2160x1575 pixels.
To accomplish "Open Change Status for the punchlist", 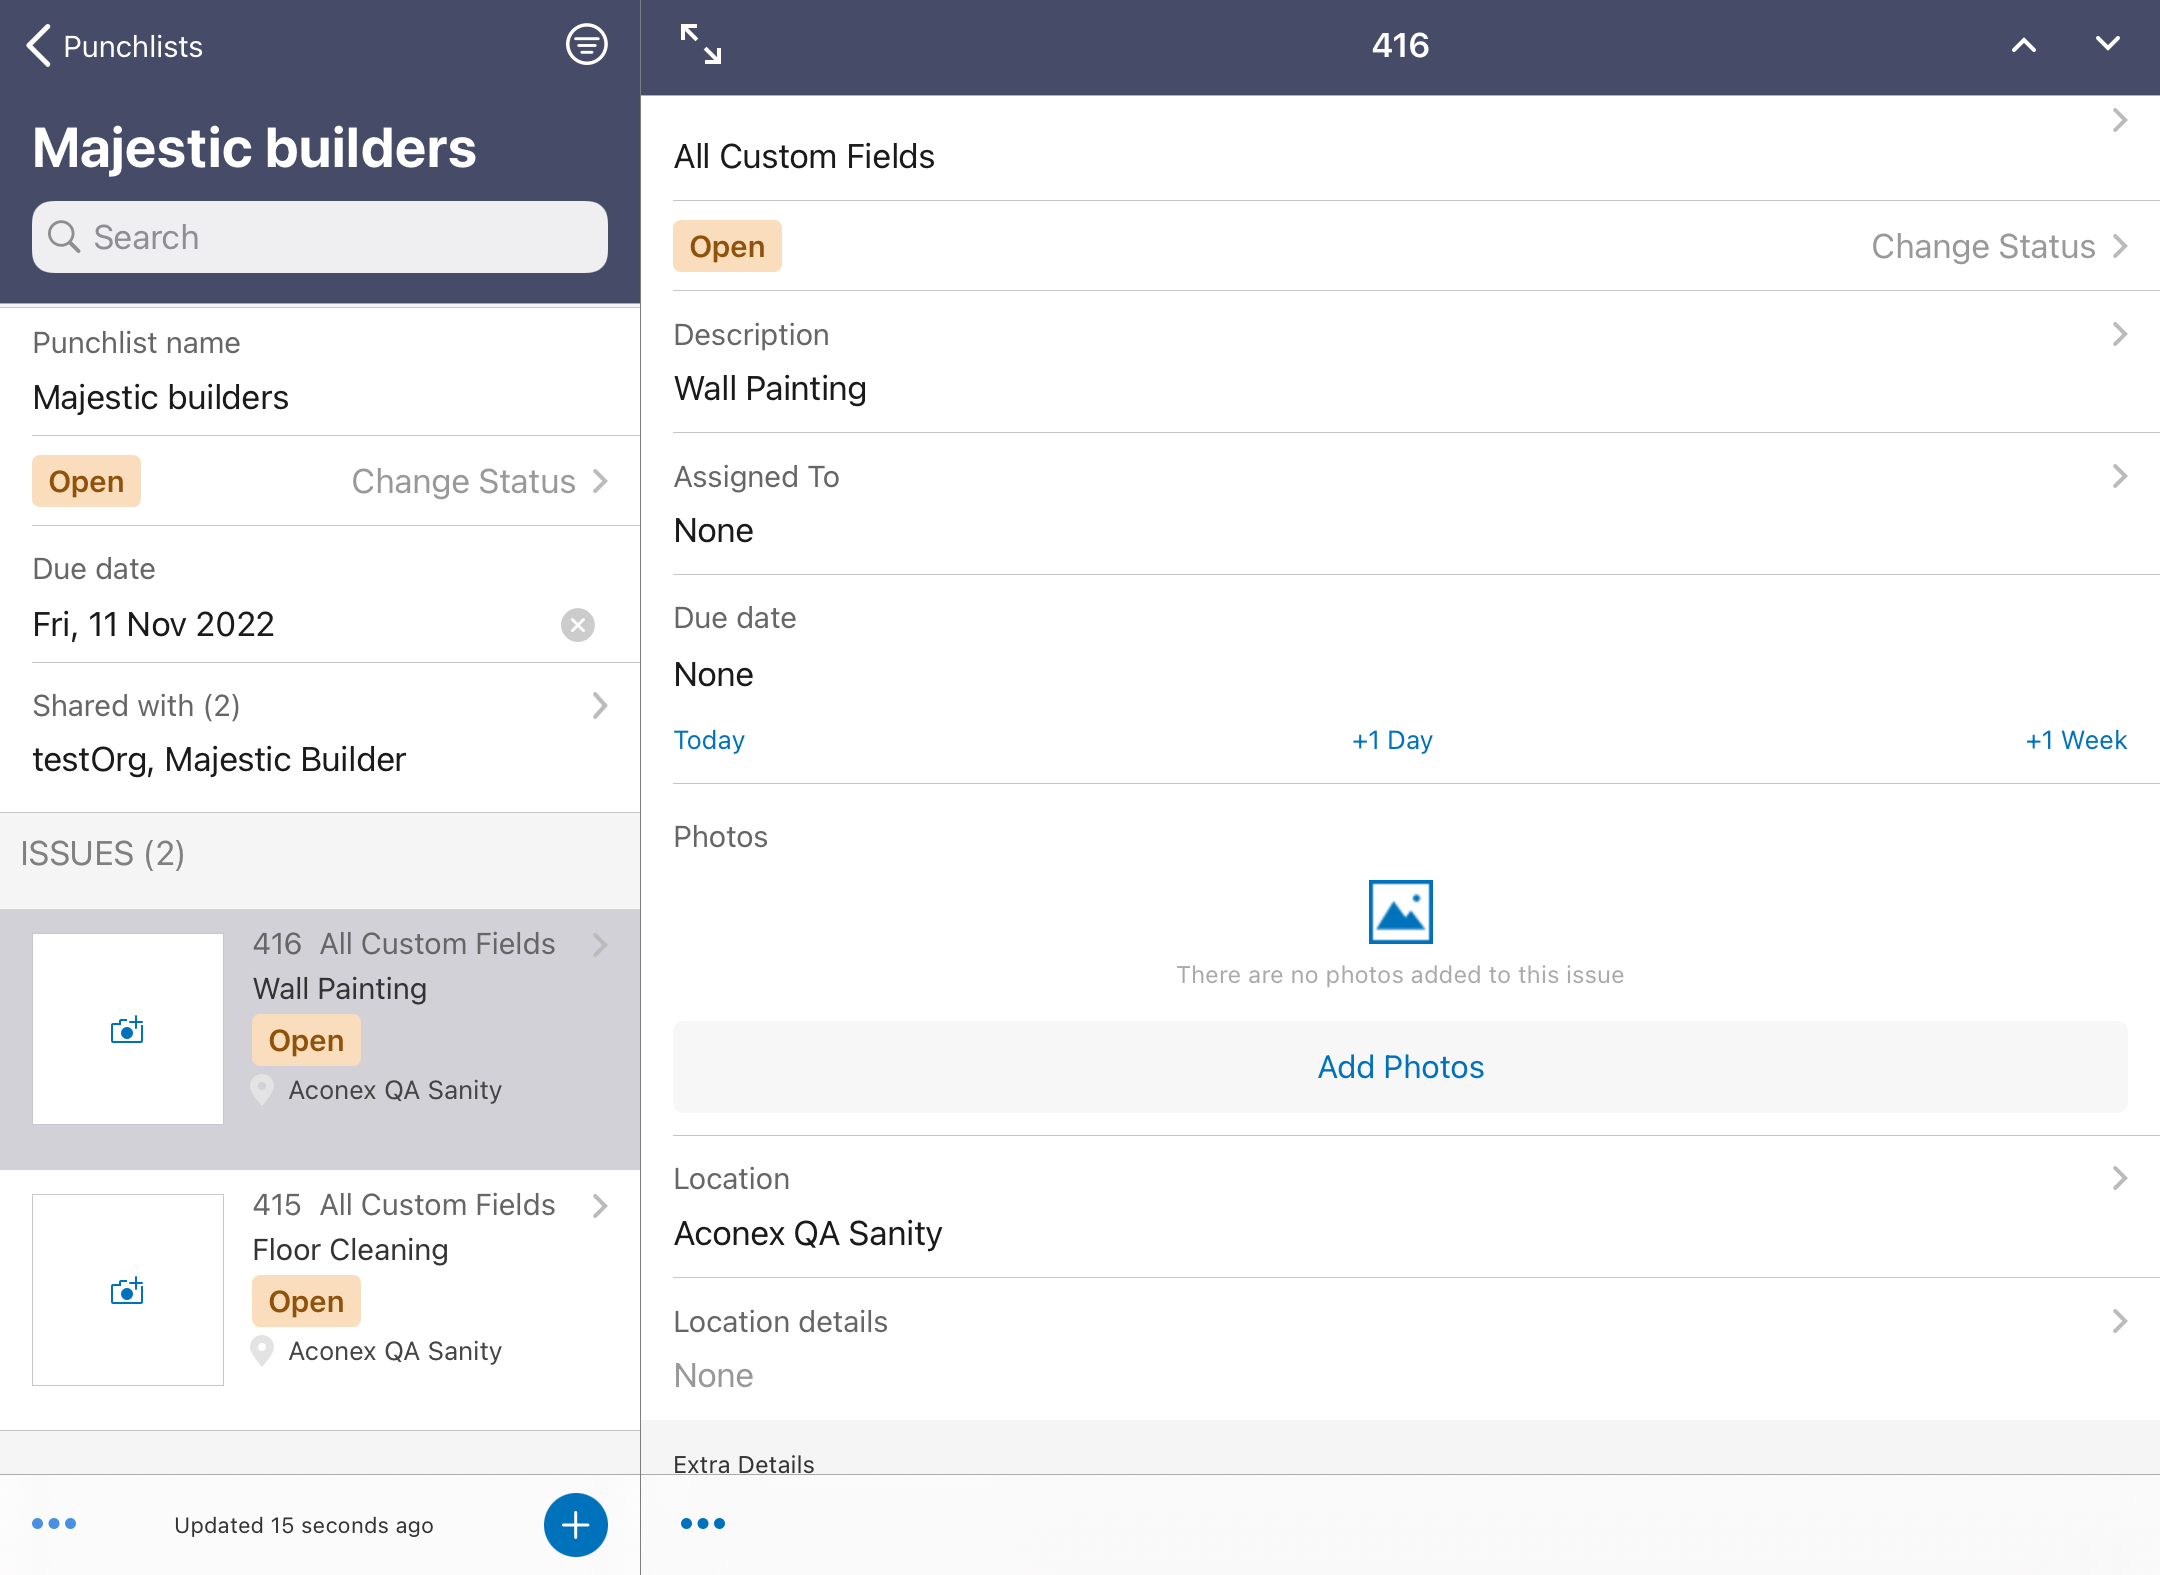I will coord(479,481).
